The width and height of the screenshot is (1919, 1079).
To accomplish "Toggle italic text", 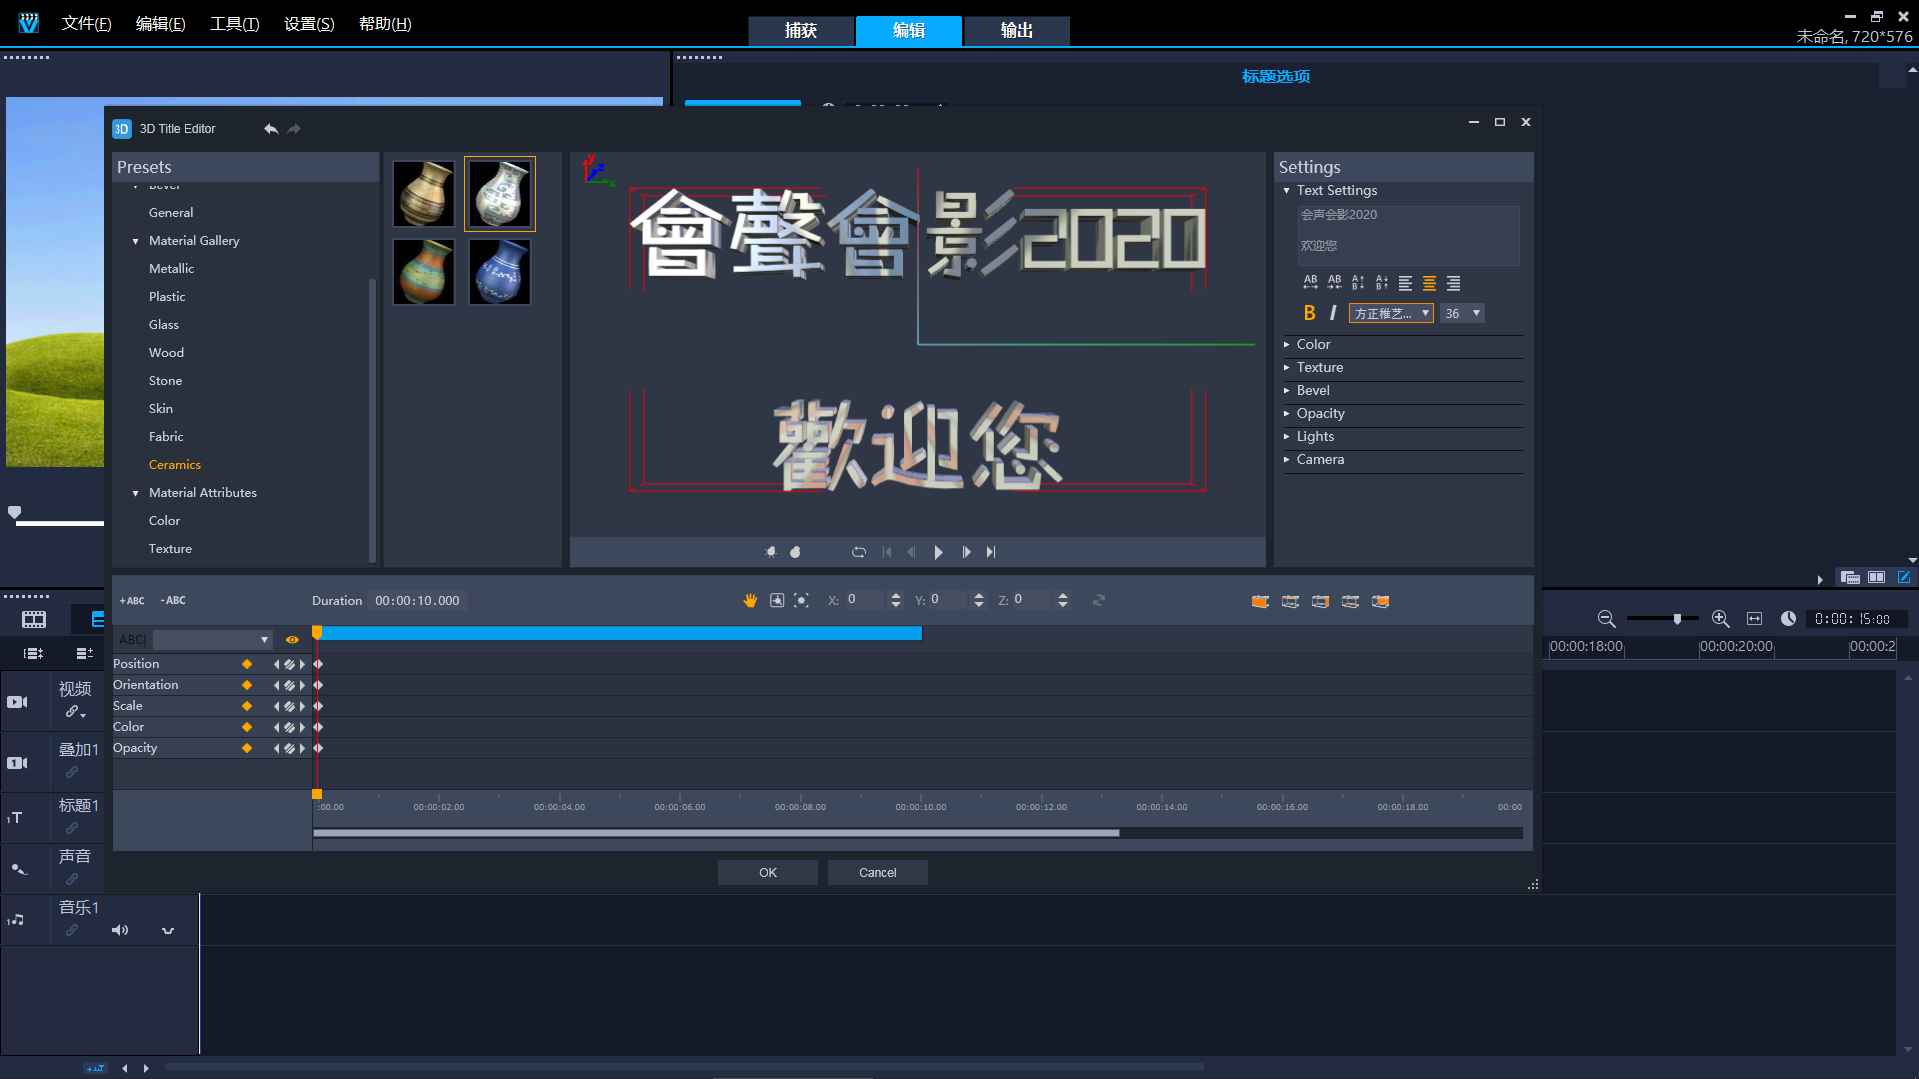I will tap(1333, 313).
